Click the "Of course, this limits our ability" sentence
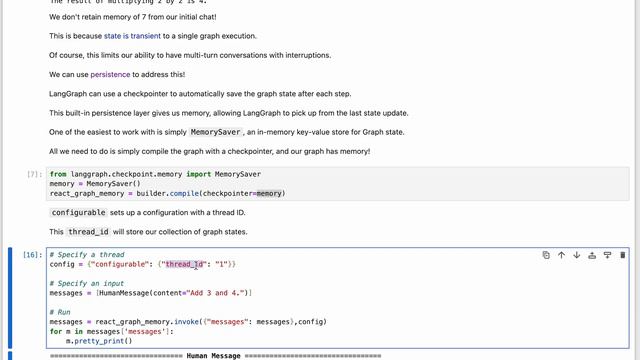This screenshot has width=640, height=360. pos(190,55)
